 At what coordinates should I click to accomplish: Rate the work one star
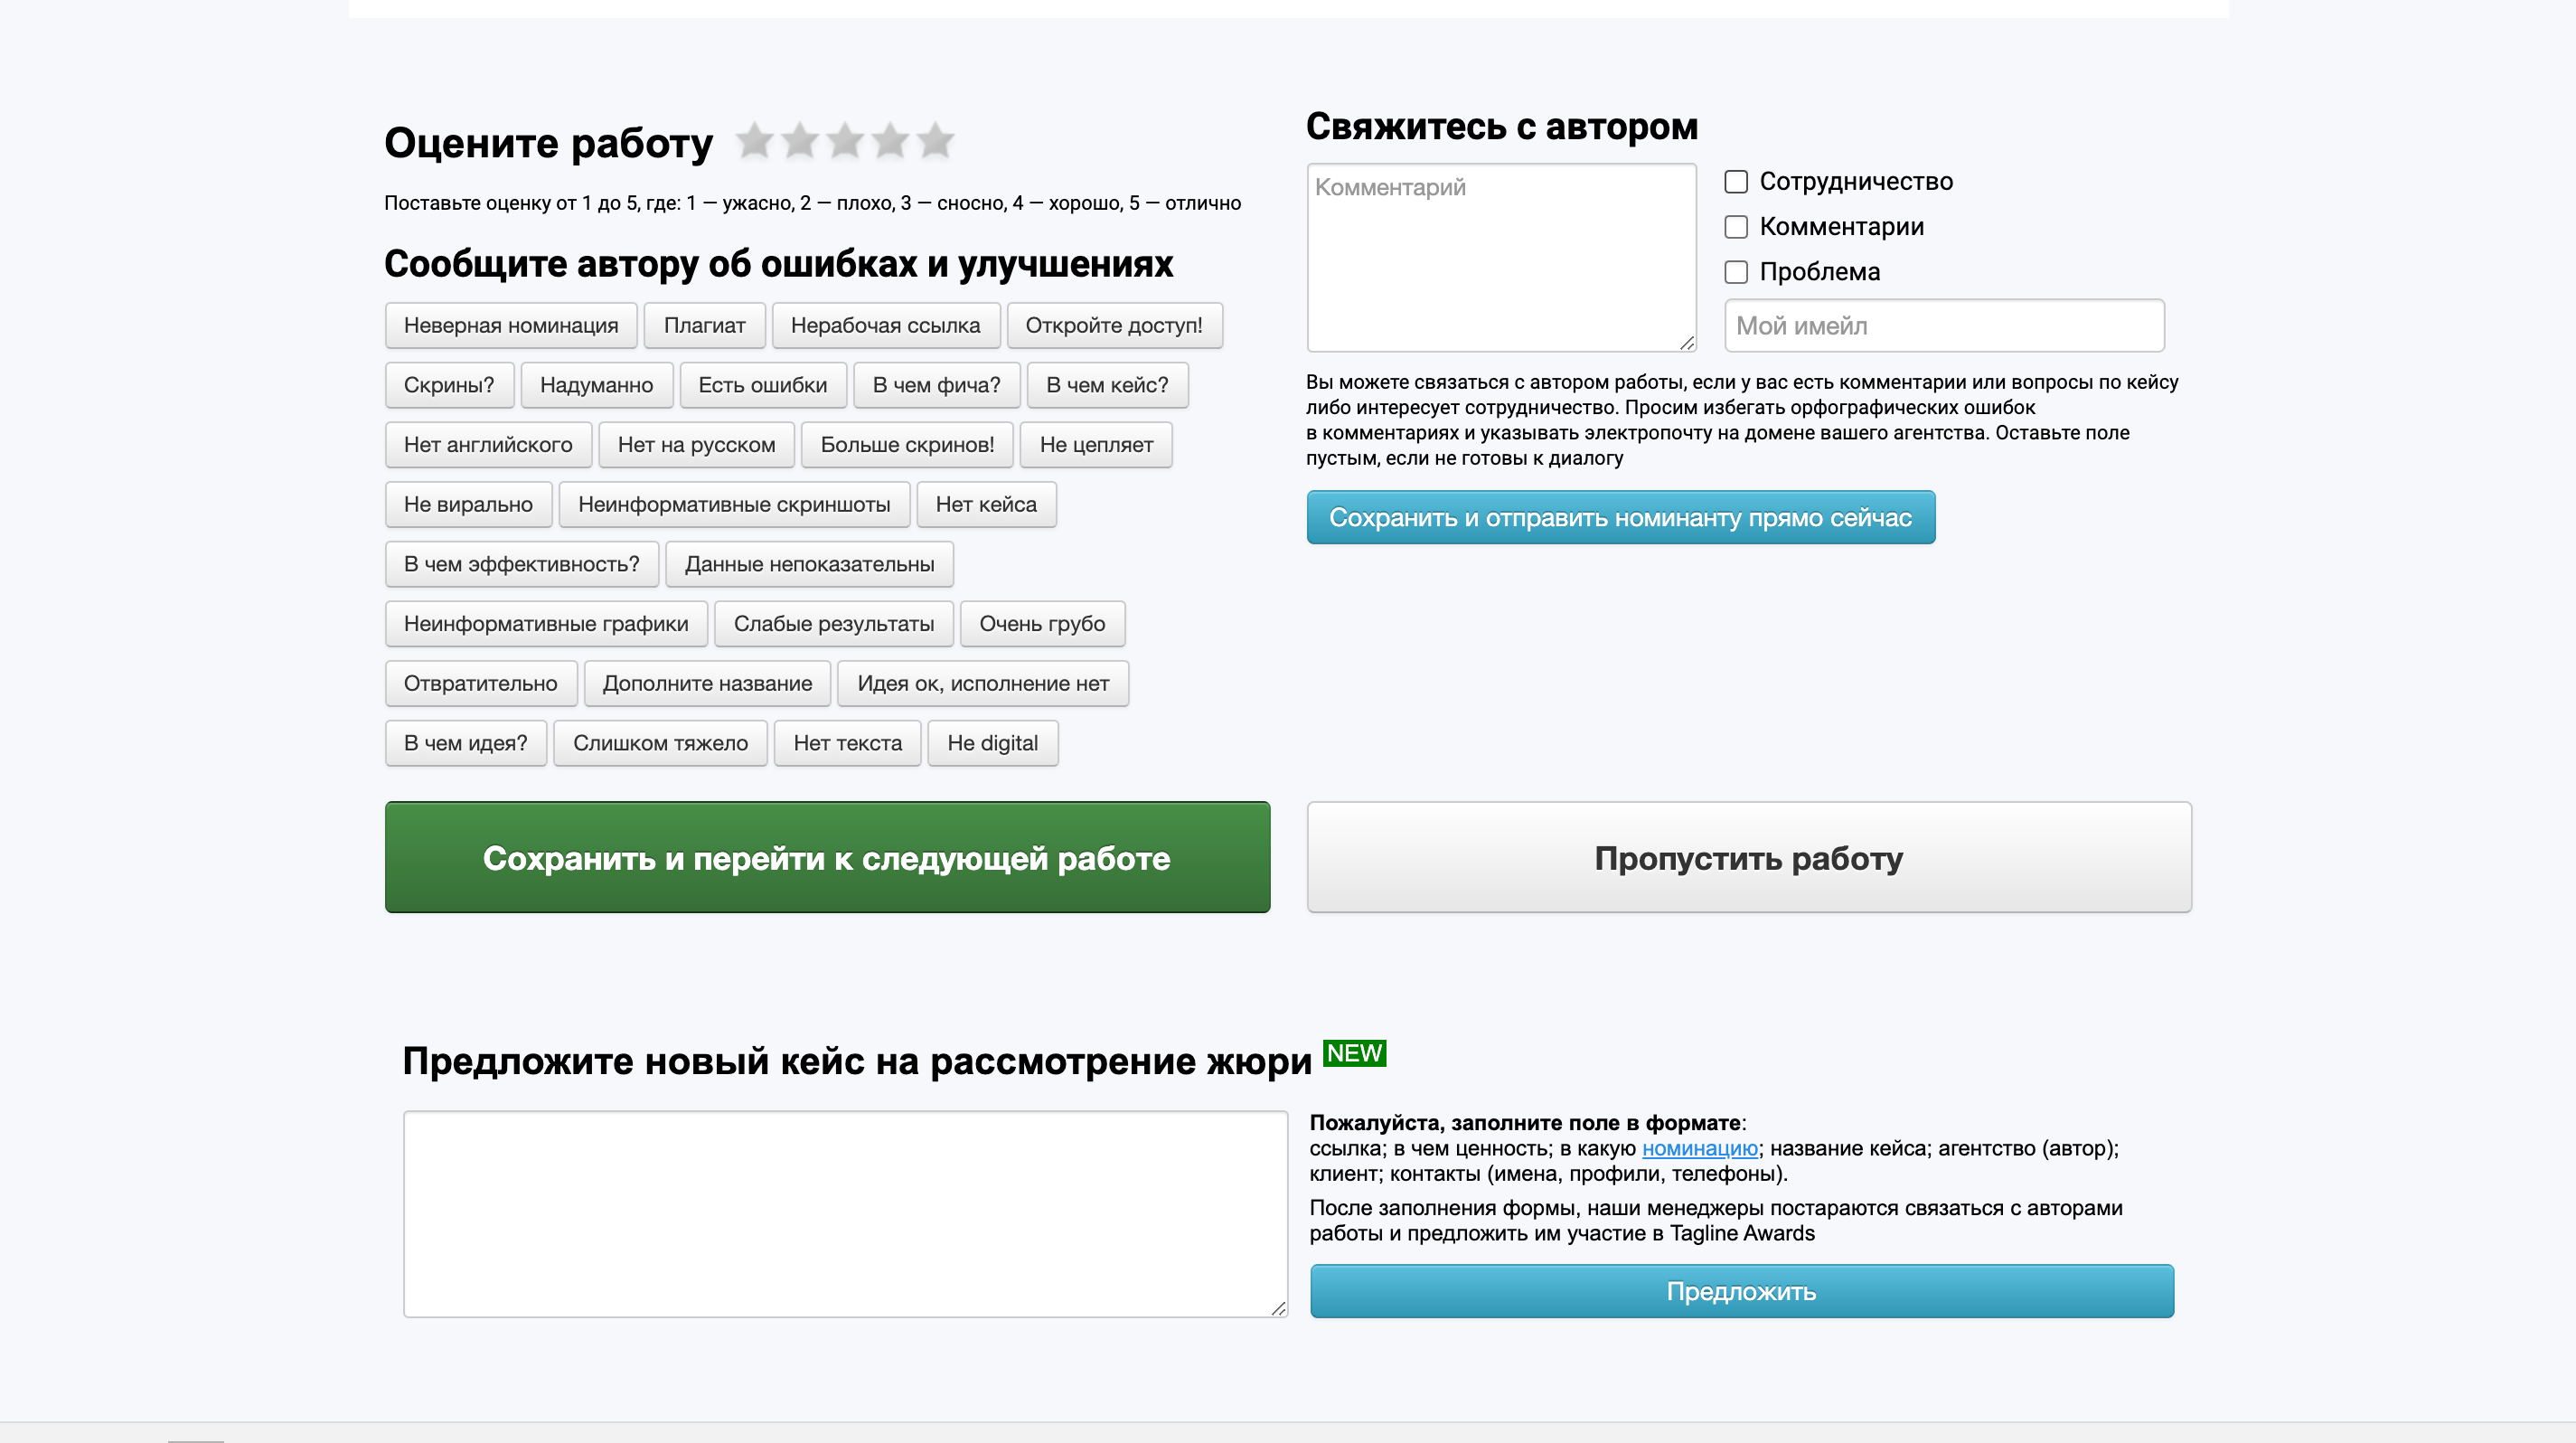point(755,141)
